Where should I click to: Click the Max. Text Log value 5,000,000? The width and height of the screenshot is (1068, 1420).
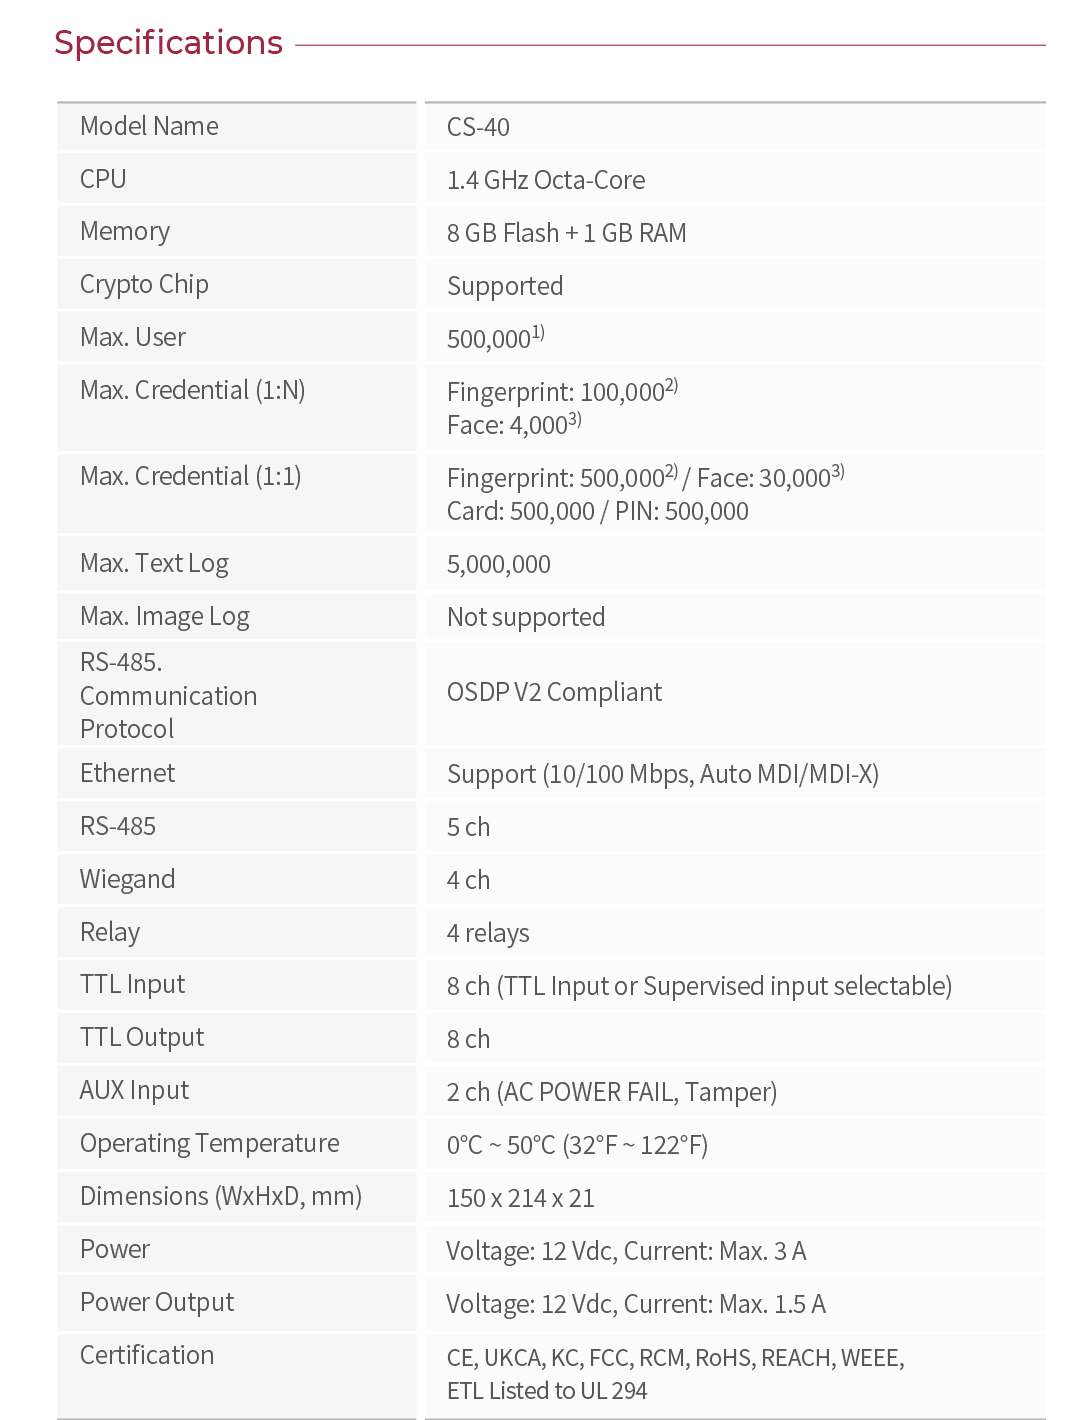point(499,564)
